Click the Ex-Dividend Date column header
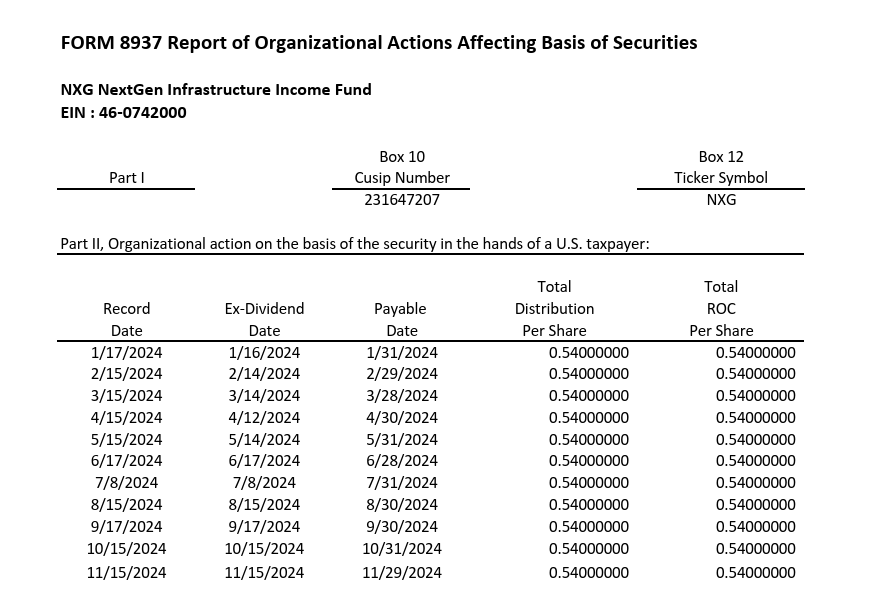 tap(264, 319)
